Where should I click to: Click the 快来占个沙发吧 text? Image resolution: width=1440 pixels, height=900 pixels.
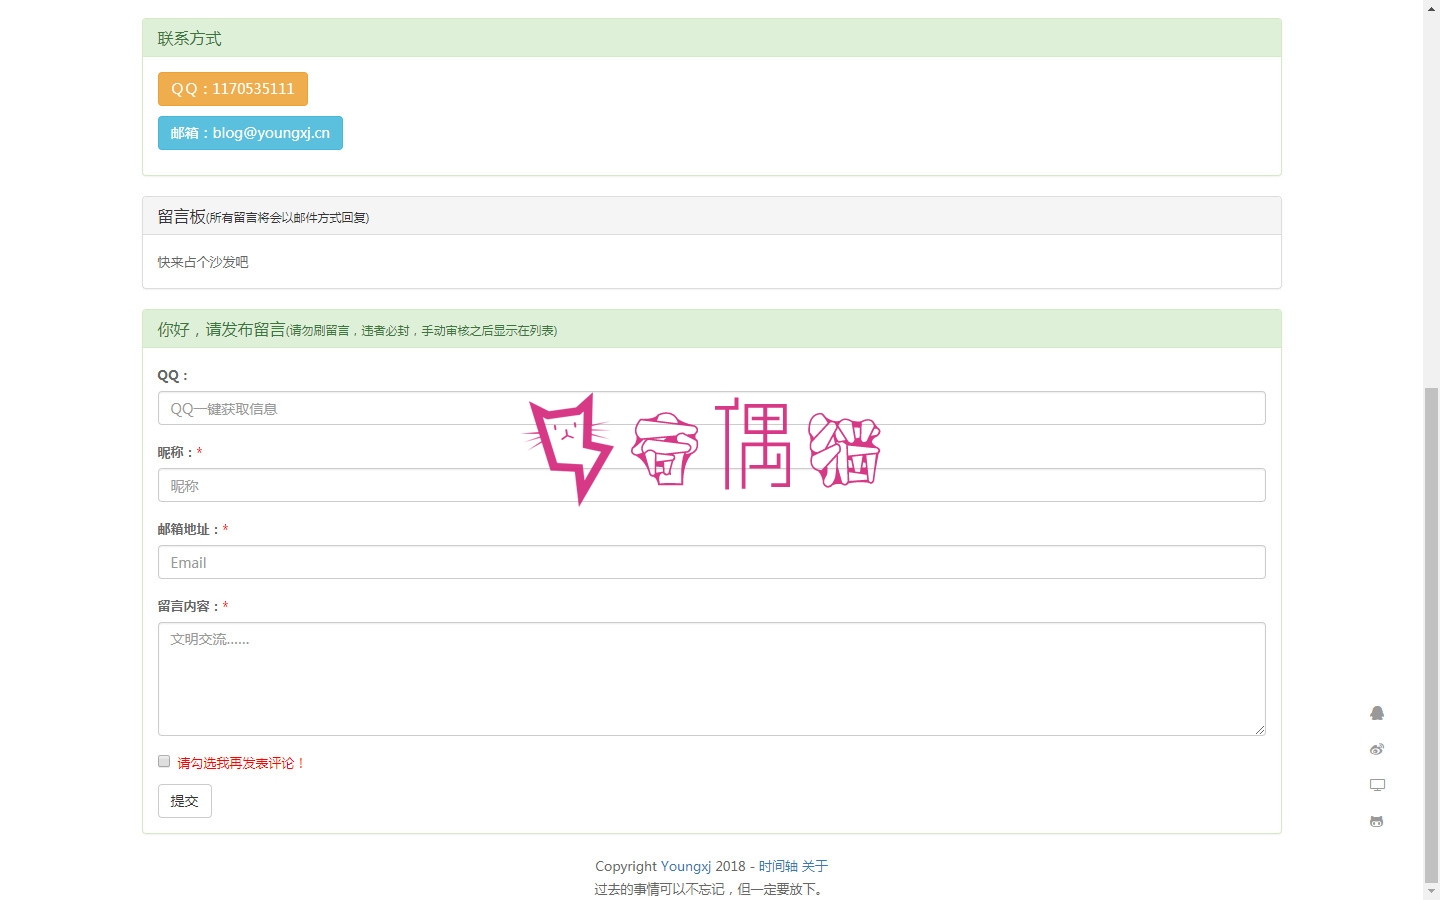click(203, 262)
